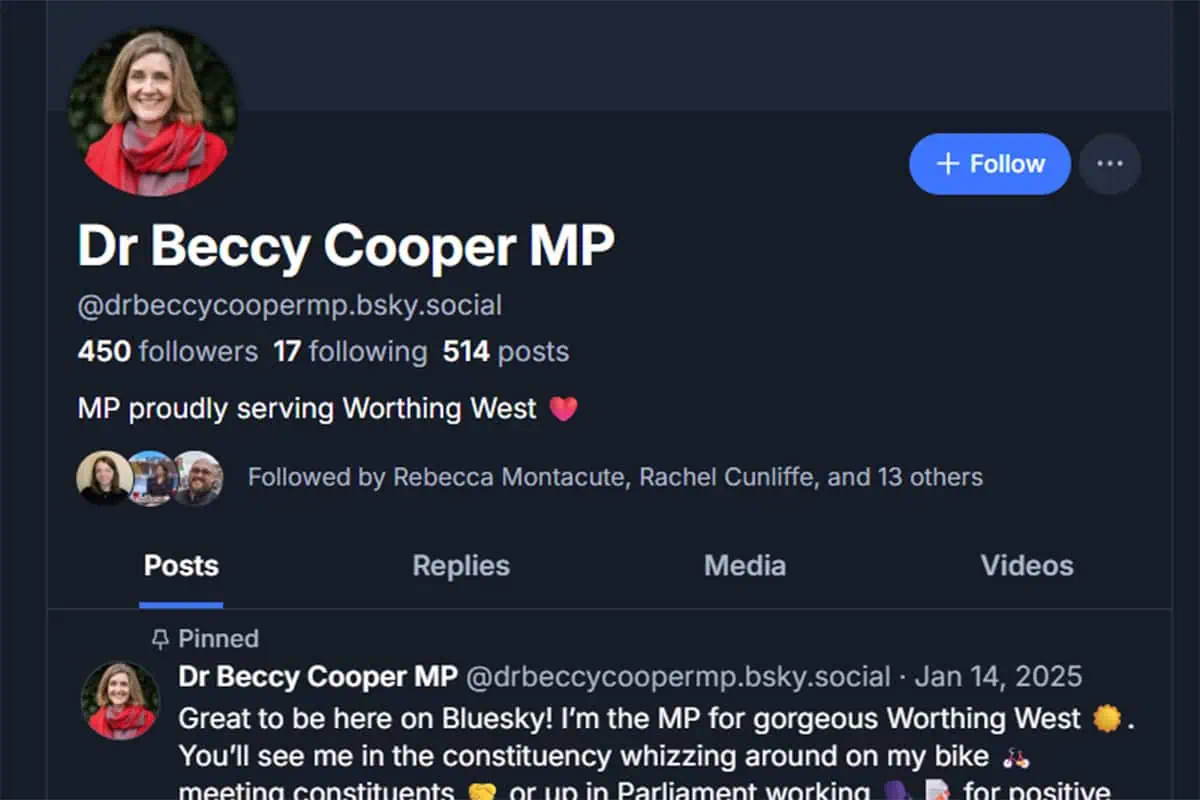Open Dr Beccy Cooper's large profile avatar
1200x800 pixels.
(x=153, y=112)
